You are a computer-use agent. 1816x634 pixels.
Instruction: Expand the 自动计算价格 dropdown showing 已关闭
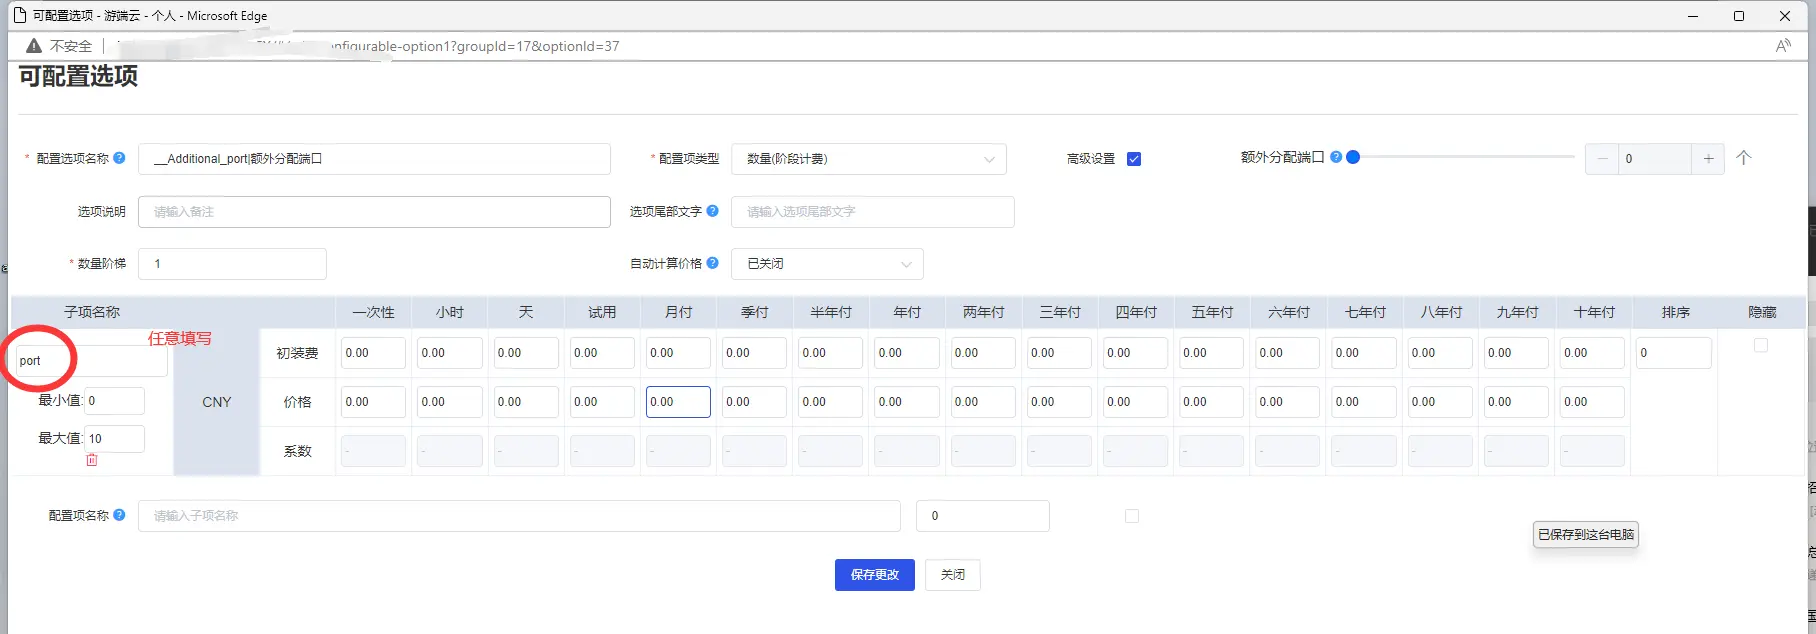click(827, 264)
